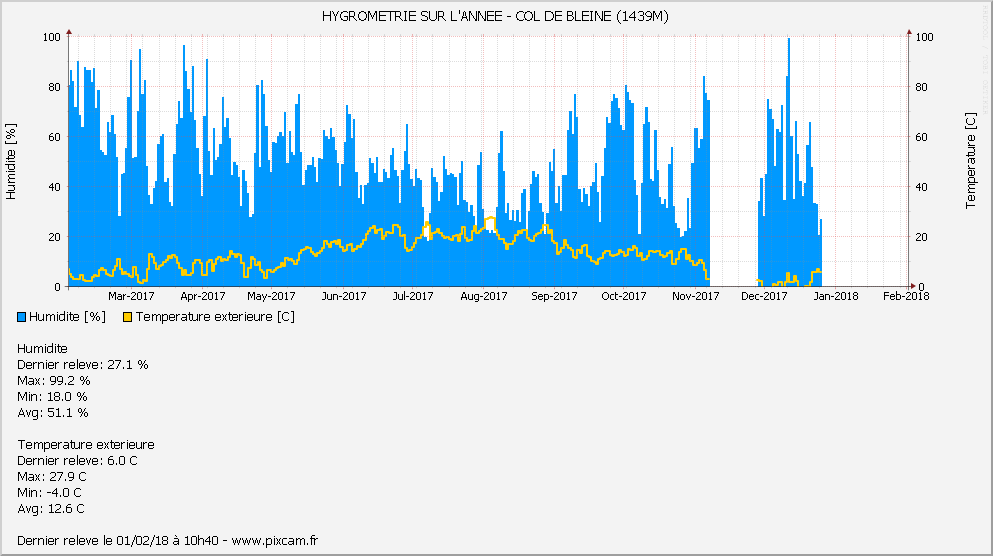
Task: Click the blue Humidite legend swatch
Action: pos(22,317)
